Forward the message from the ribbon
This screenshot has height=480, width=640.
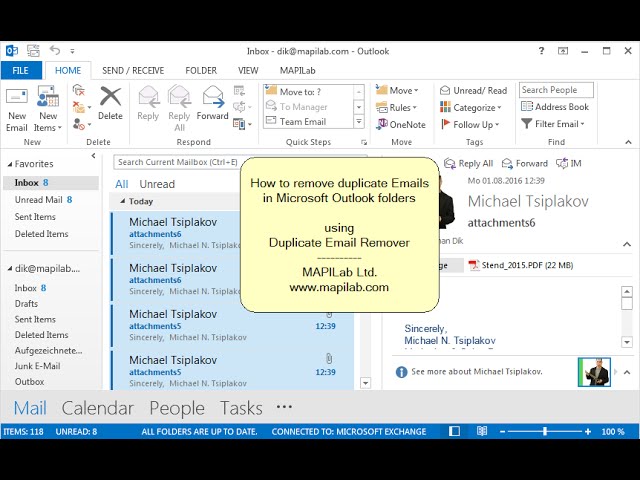[x=212, y=104]
